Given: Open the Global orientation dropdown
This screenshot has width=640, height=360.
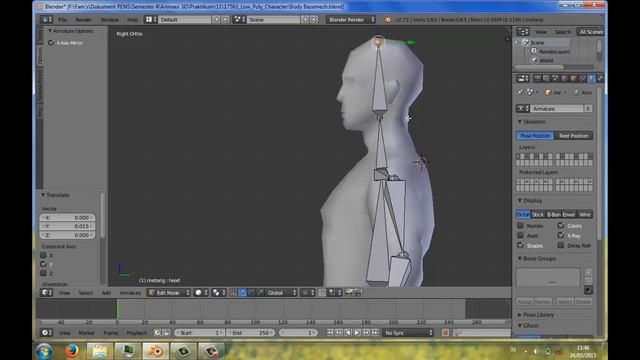Looking at the screenshot, I should (x=281, y=293).
